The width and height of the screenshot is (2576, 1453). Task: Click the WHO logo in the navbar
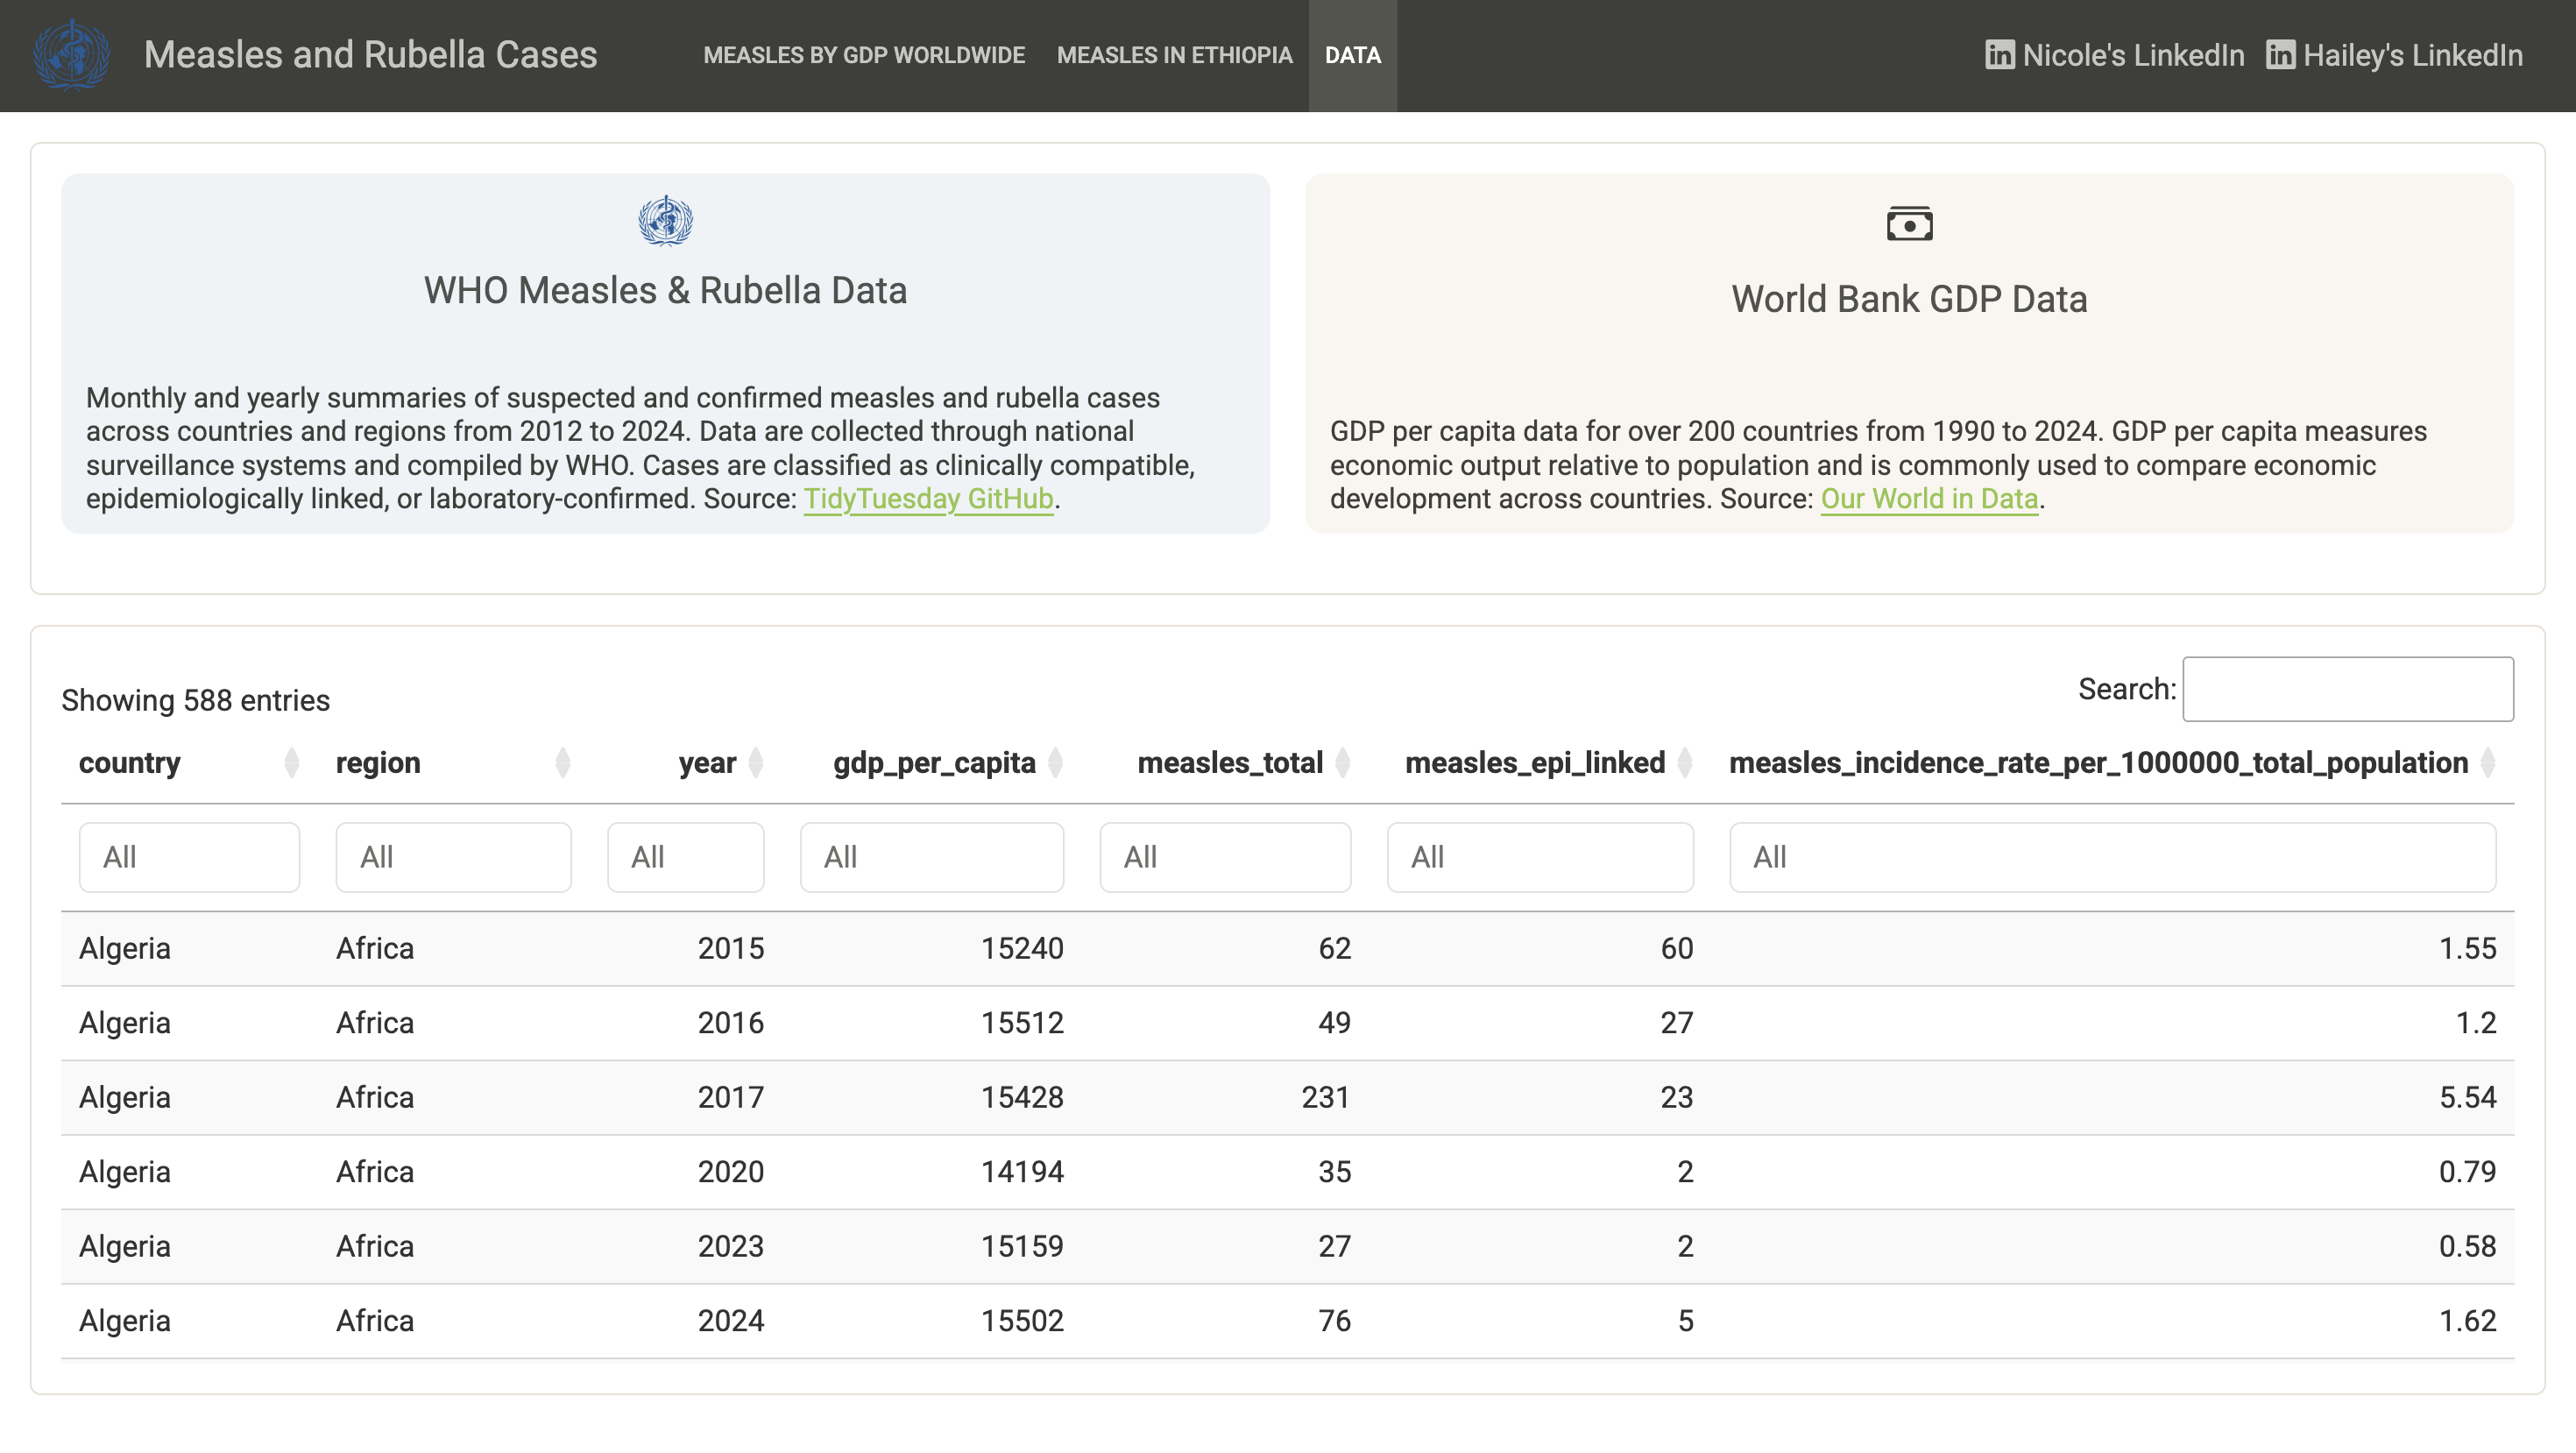(72, 55)
